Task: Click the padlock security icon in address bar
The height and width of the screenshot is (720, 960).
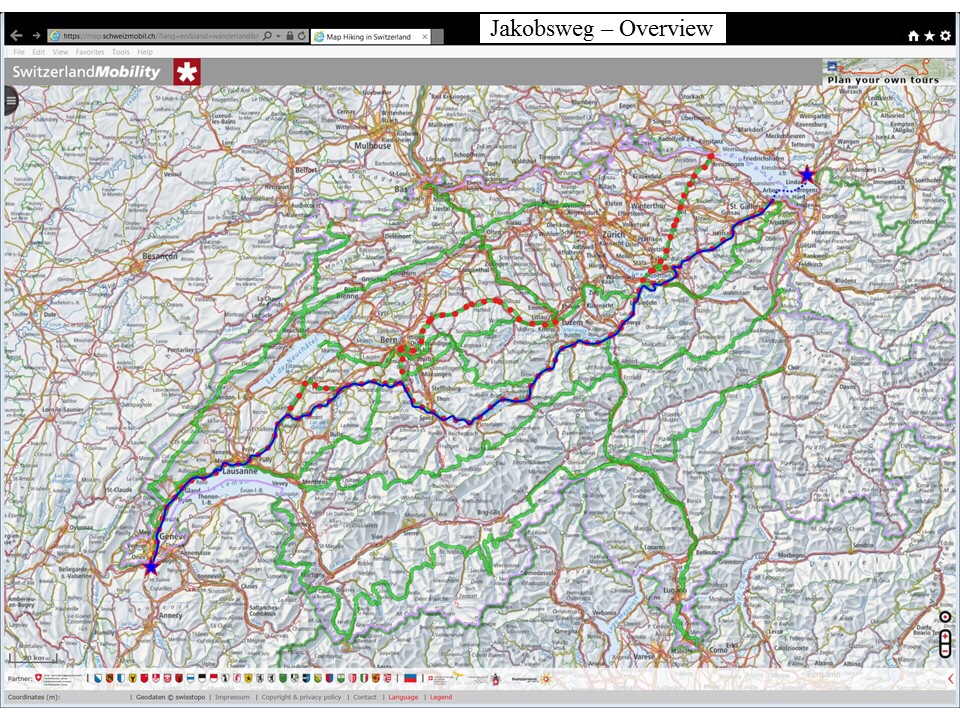Action: 289,36
